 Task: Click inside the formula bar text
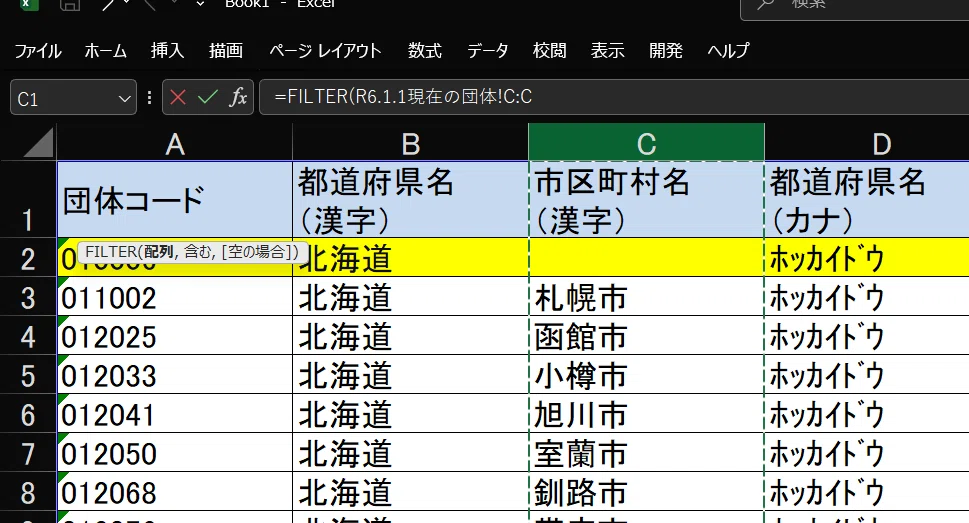click(403, 97)
